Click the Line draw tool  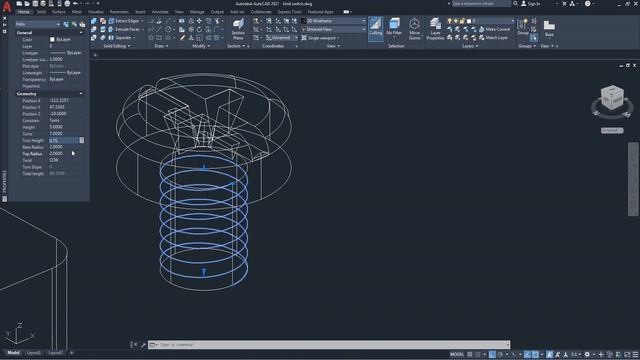pos(159,29)
